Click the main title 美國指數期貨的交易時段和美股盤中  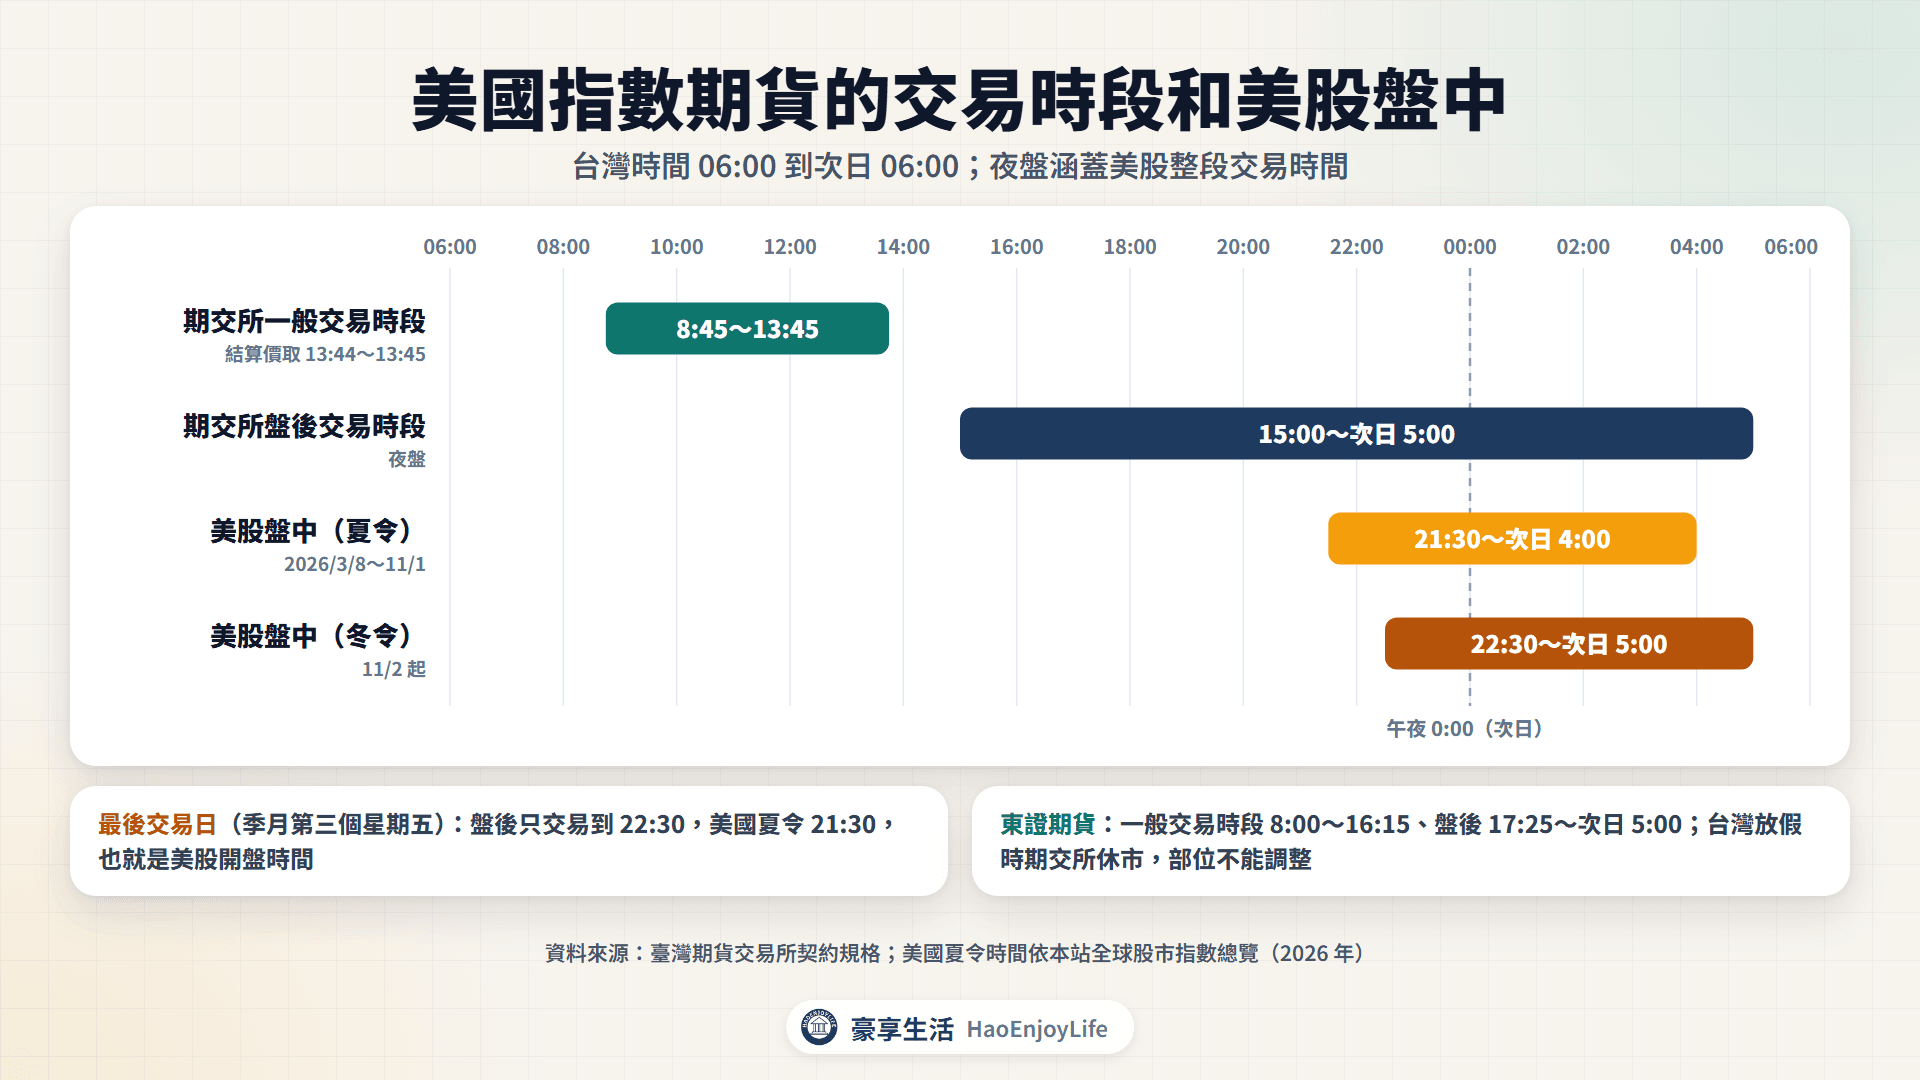pos(960,100)
